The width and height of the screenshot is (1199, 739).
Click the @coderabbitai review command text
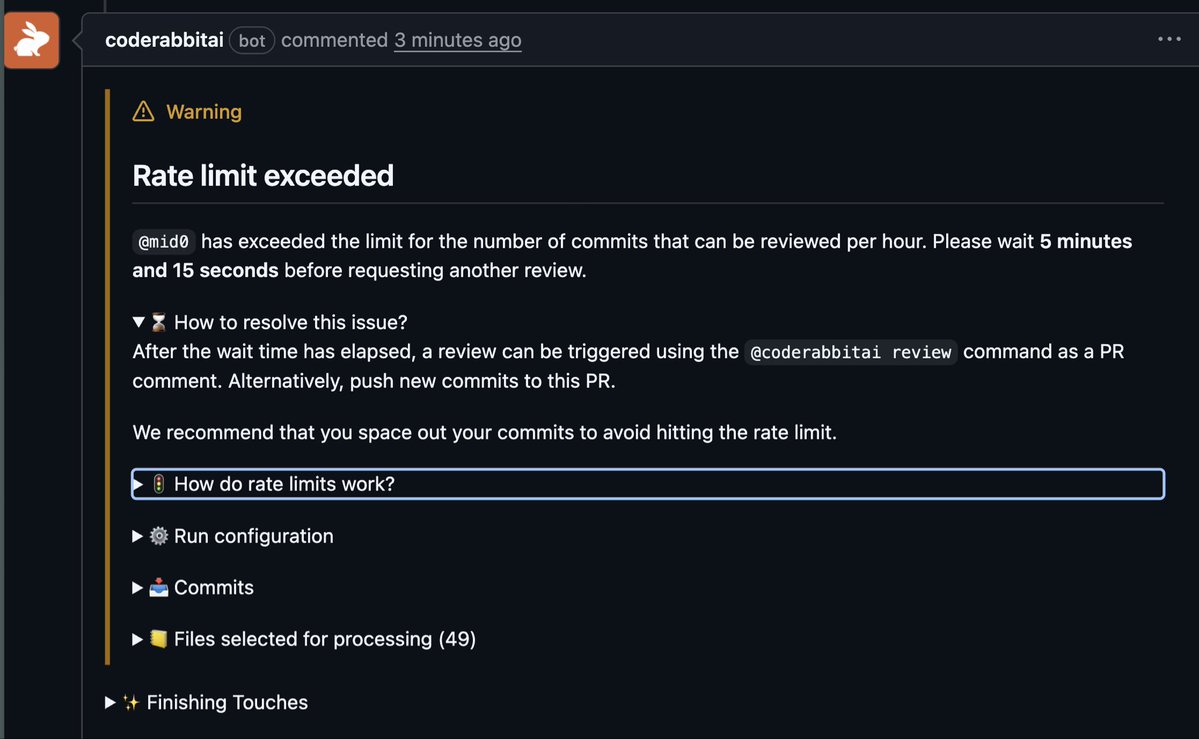(x=850, y=353)
